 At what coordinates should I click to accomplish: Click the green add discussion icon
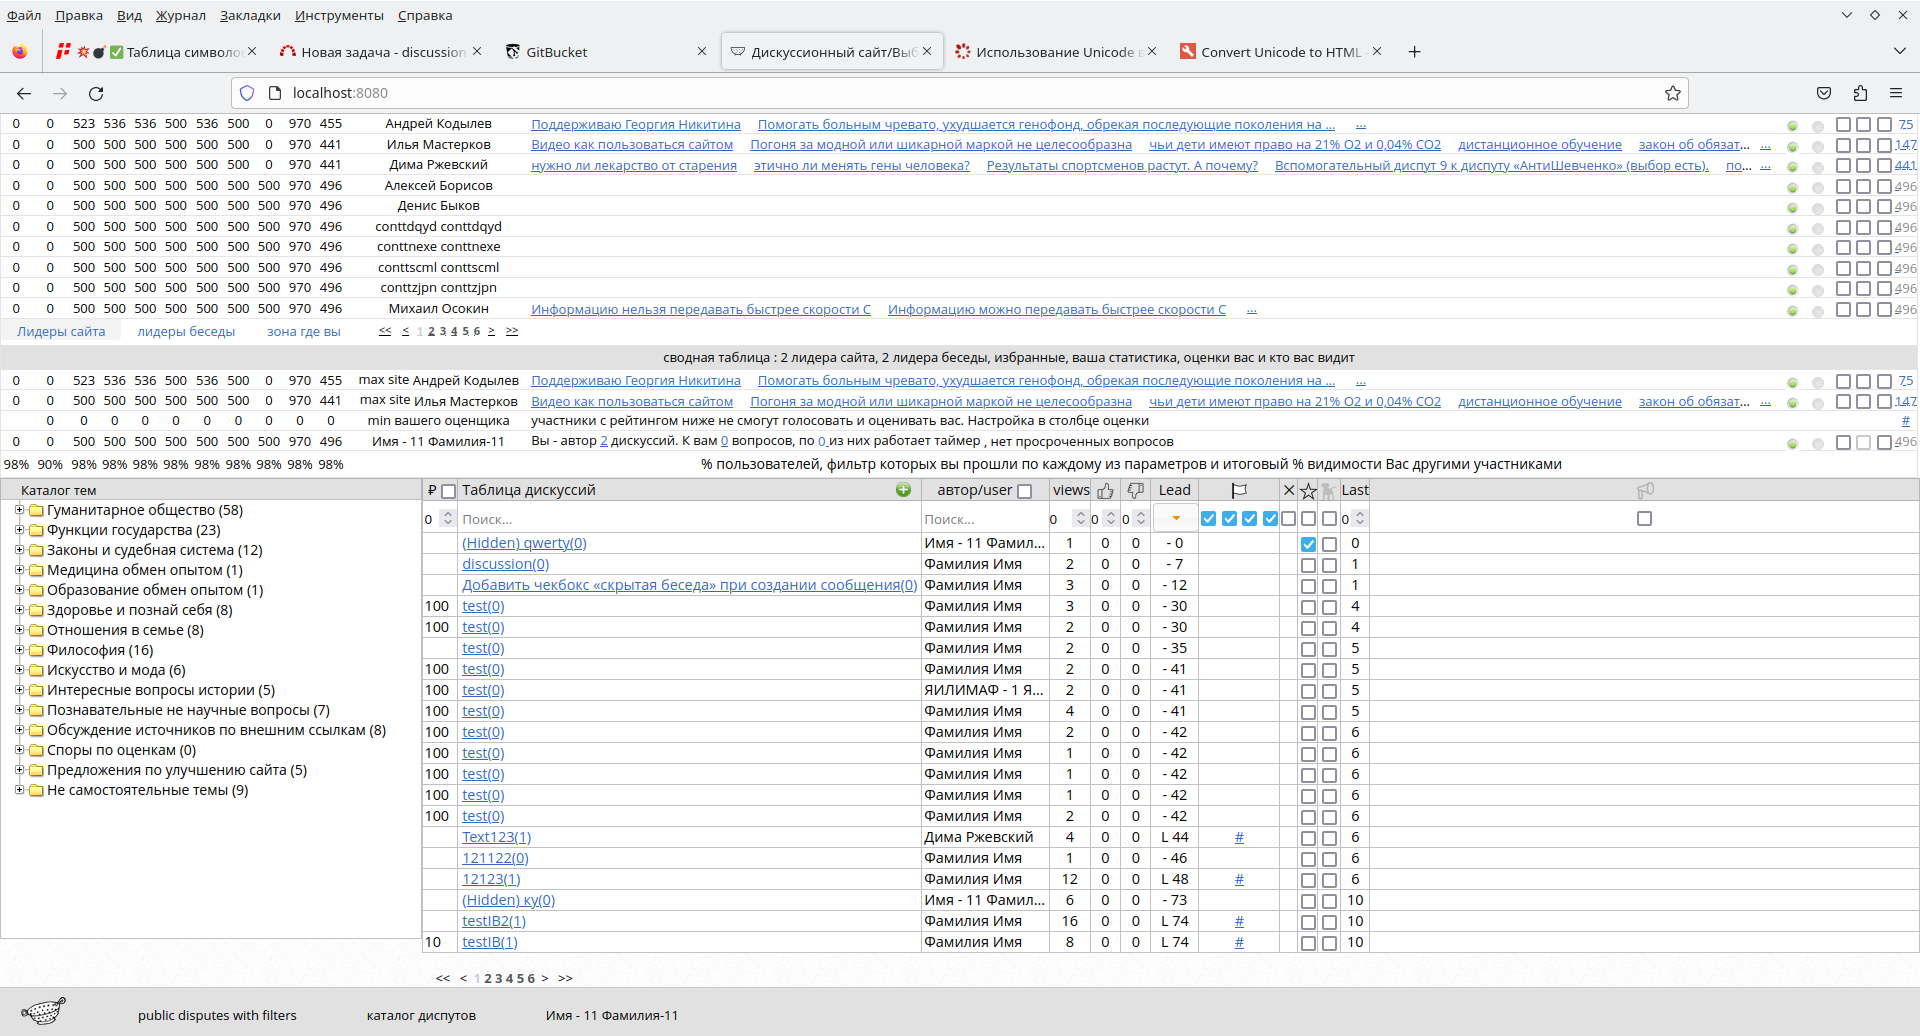[x=903, y=490]
